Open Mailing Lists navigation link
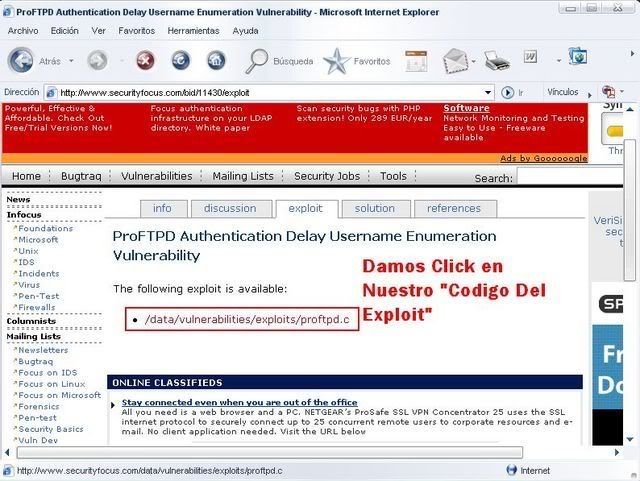 (243, 176)
